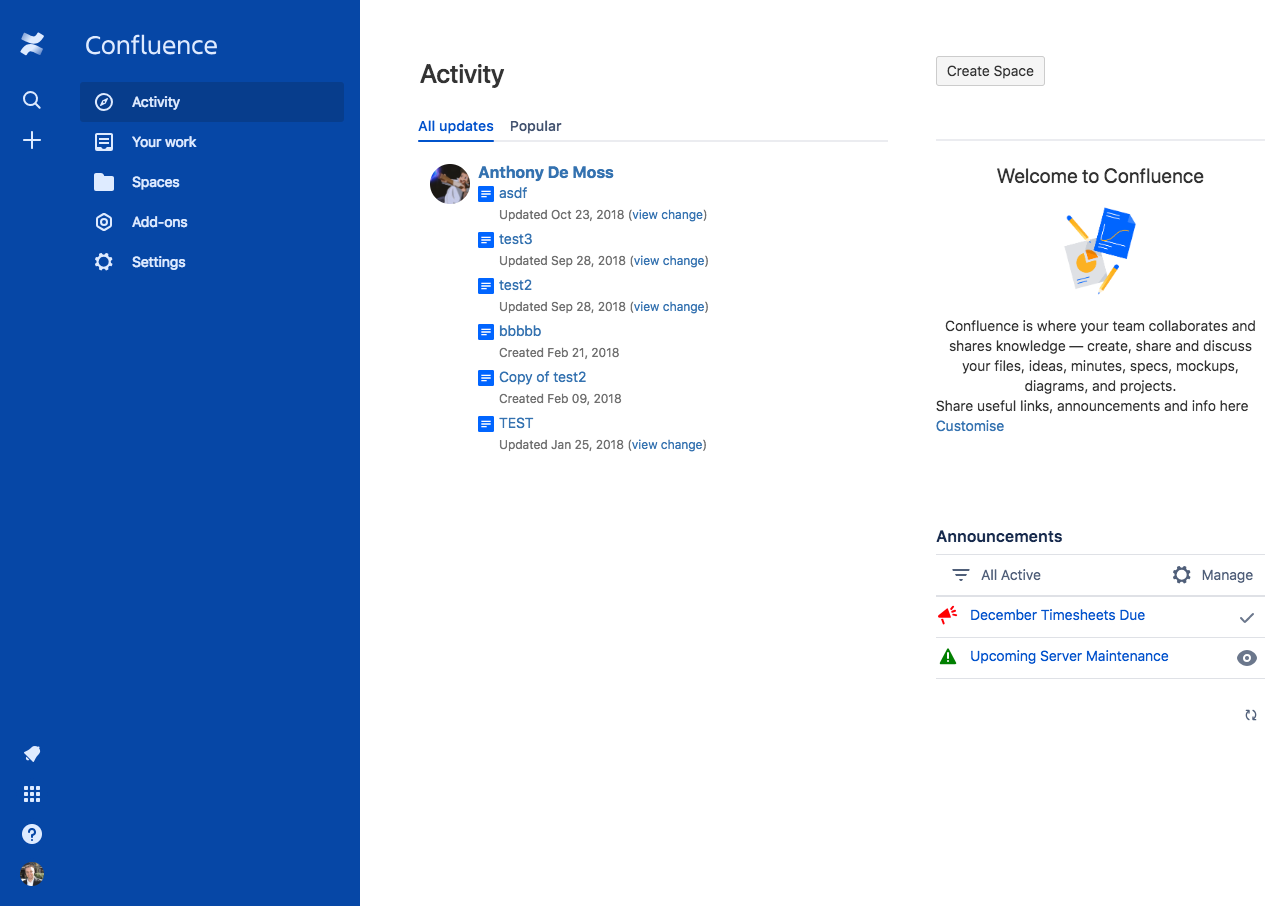Open the Anthony De Moss profile link
Screen dimensions: 1285x906
[546, 172]
